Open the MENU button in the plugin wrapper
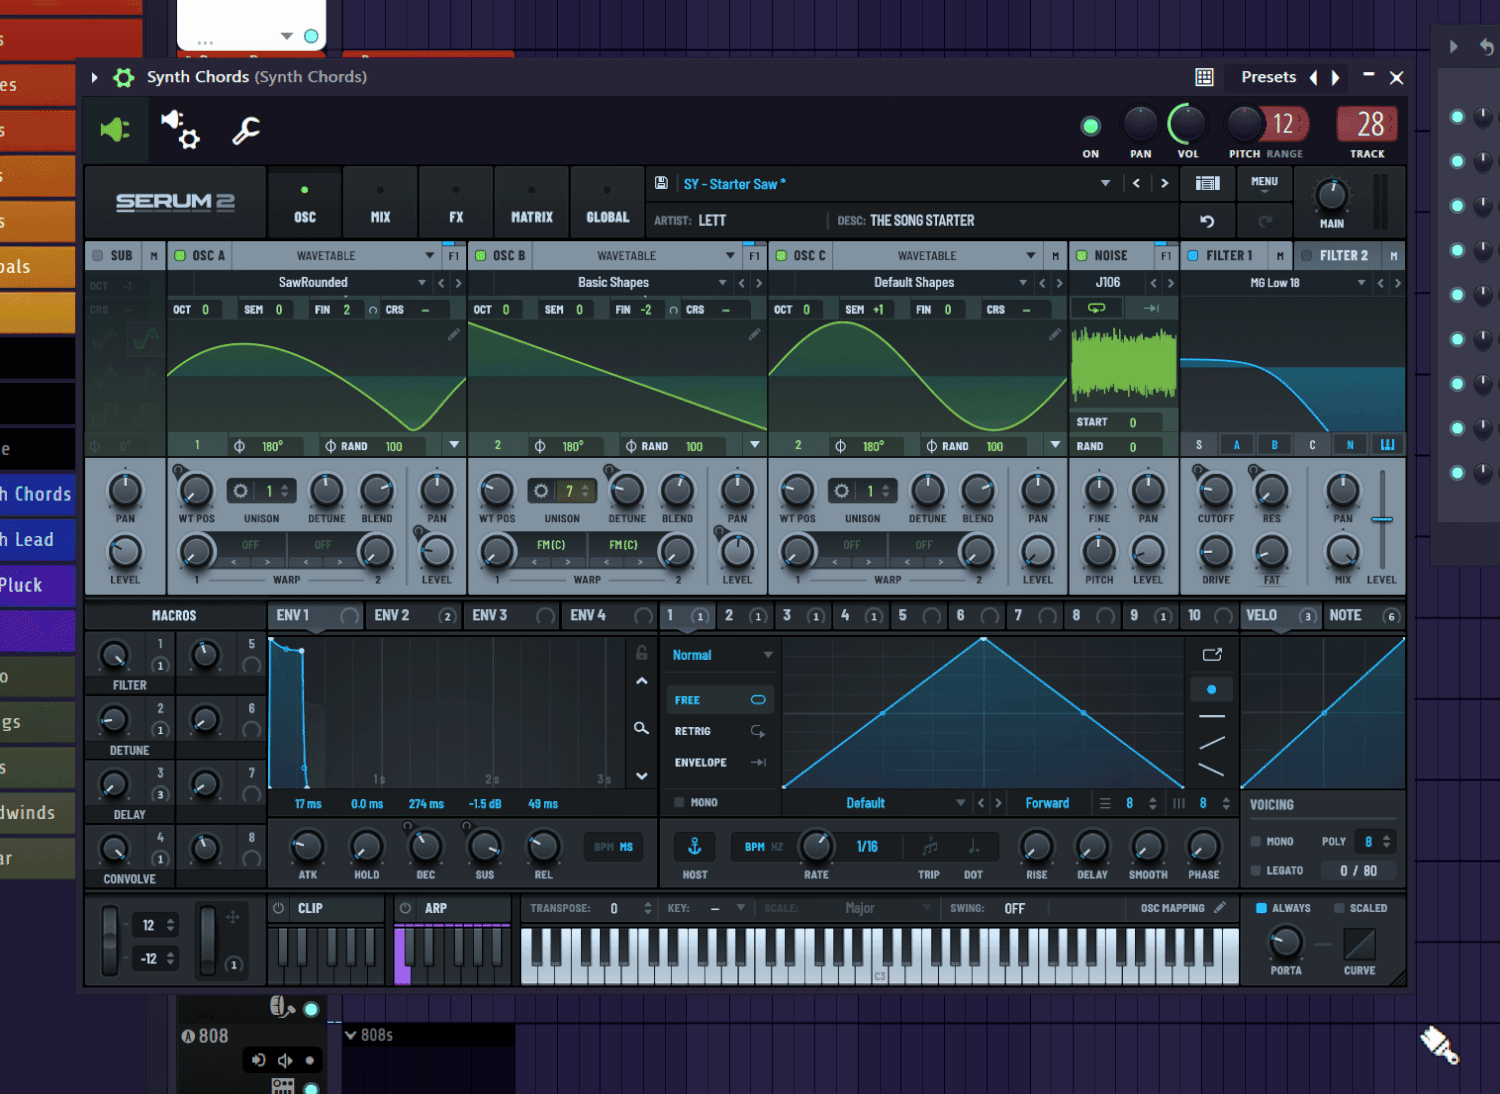This screenshot has width=1500, height=1094. [1264, 182]
